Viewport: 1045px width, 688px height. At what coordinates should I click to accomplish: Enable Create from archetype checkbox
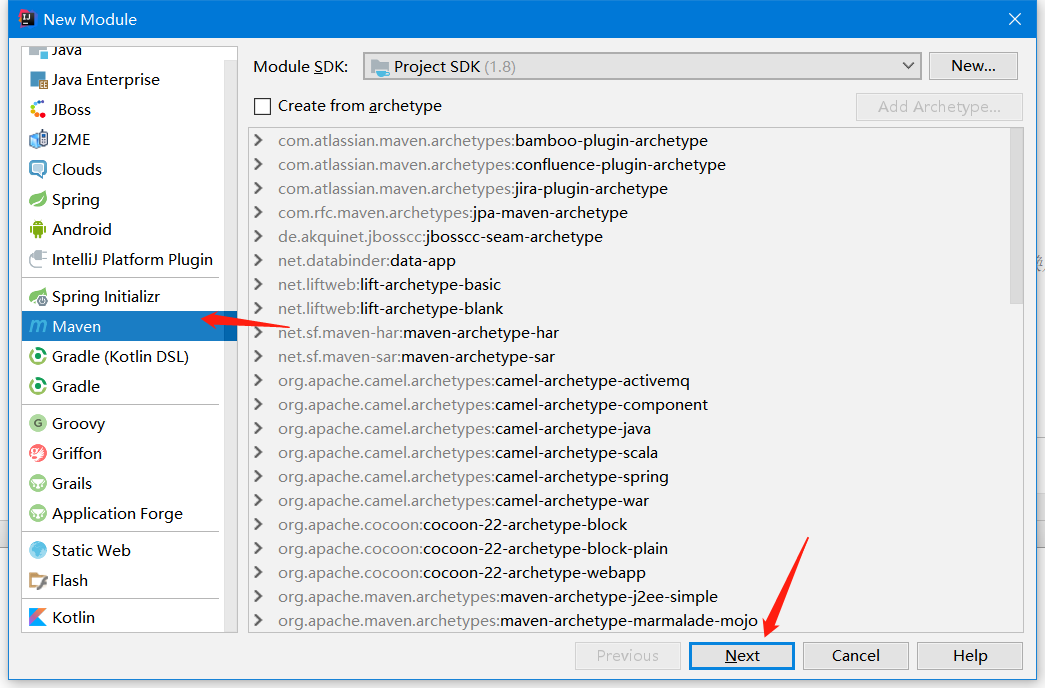tap(263, 107)
